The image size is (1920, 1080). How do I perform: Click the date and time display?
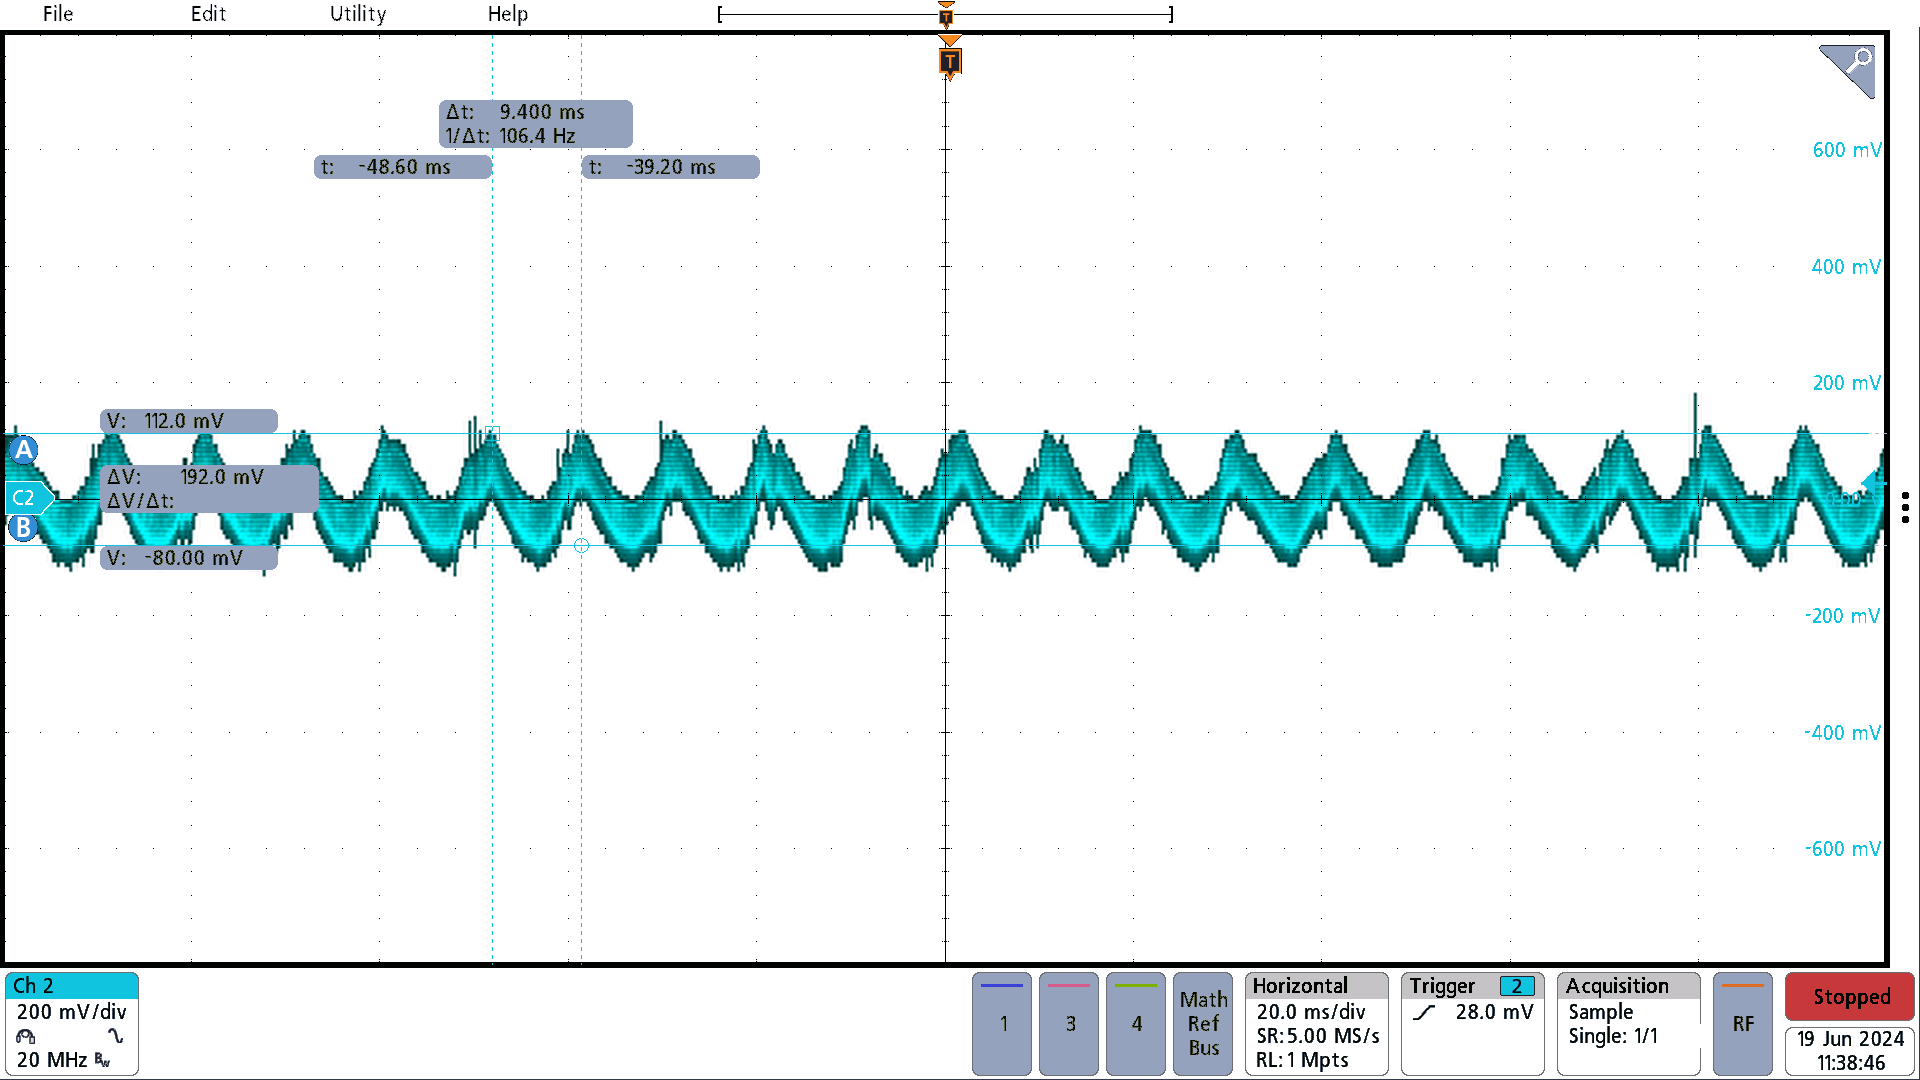pos(1850,1051)
